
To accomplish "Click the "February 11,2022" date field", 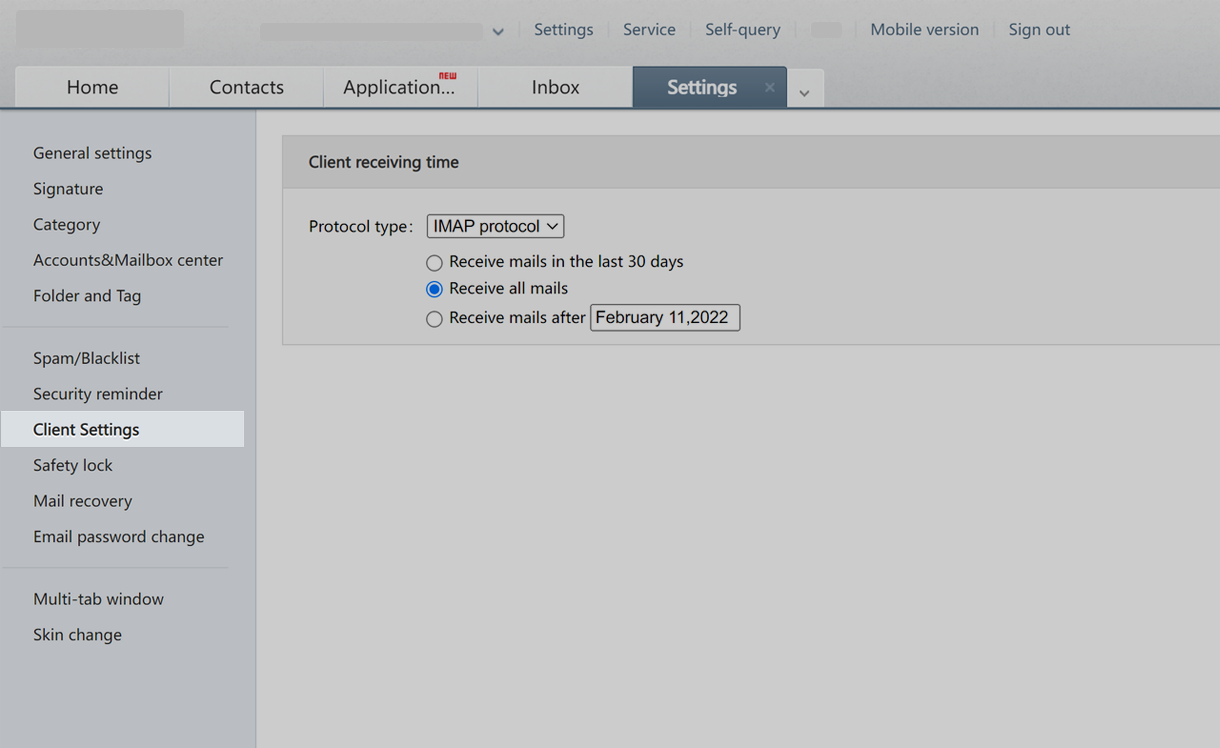I will point(664,317).
